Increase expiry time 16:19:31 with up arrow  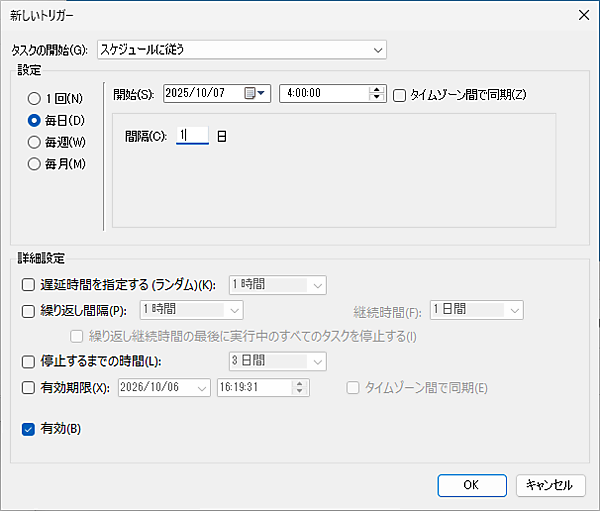(x=300, y=384)
